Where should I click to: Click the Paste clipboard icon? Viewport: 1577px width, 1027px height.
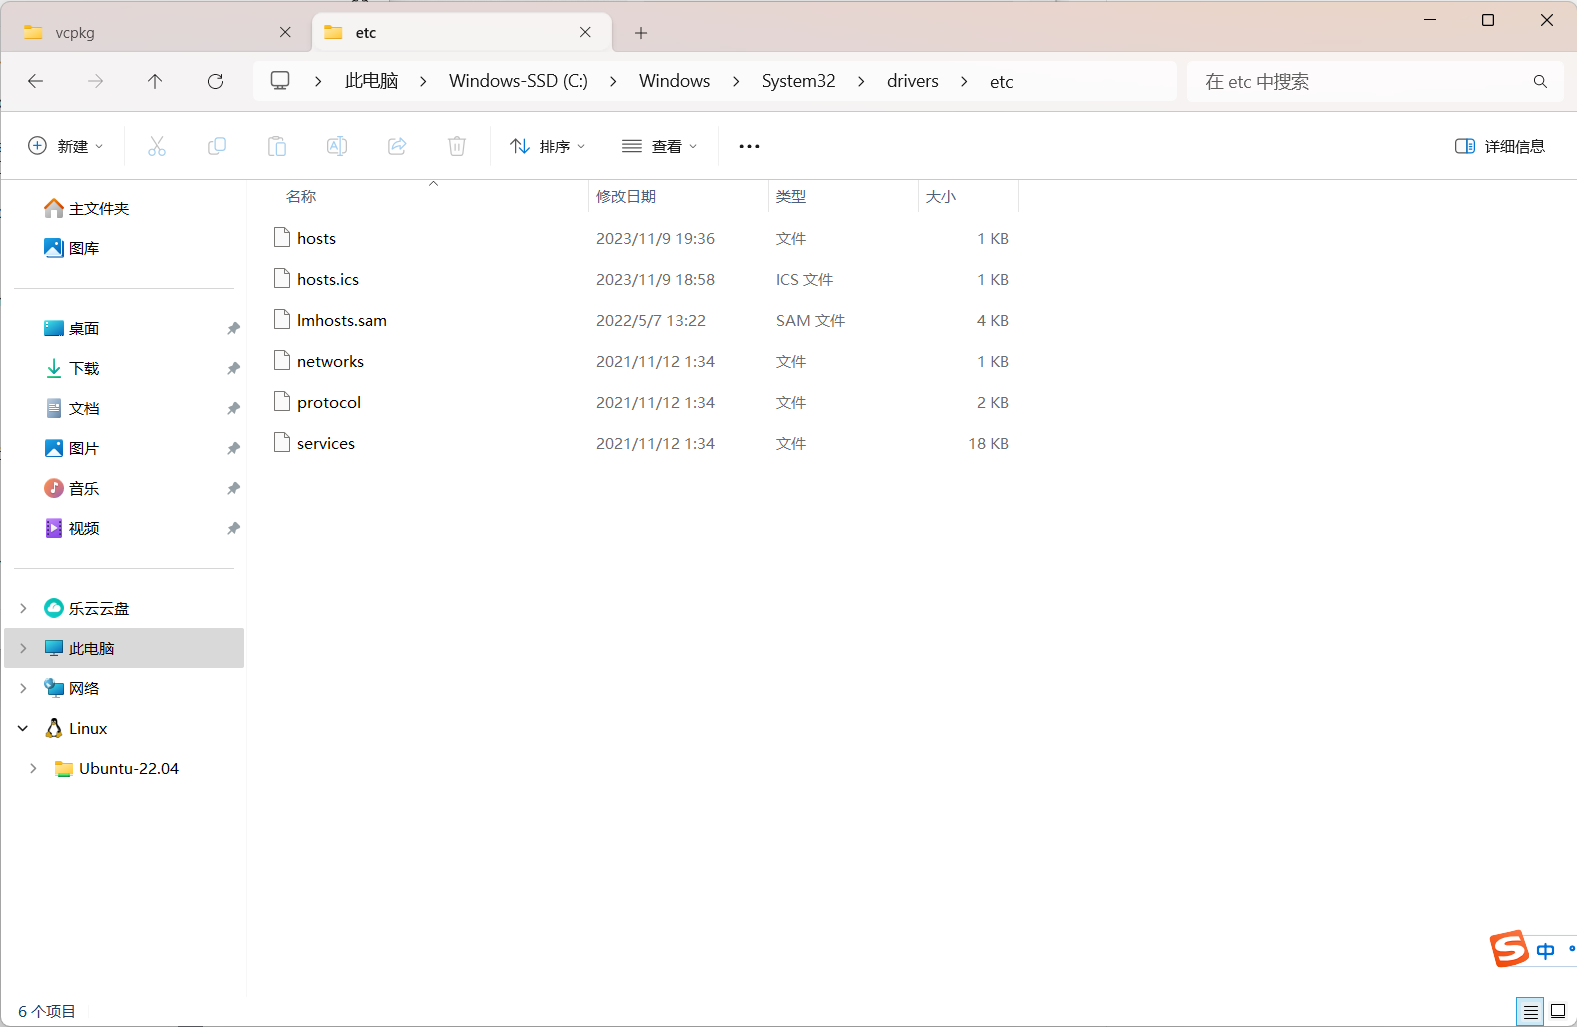click(277, 146)
